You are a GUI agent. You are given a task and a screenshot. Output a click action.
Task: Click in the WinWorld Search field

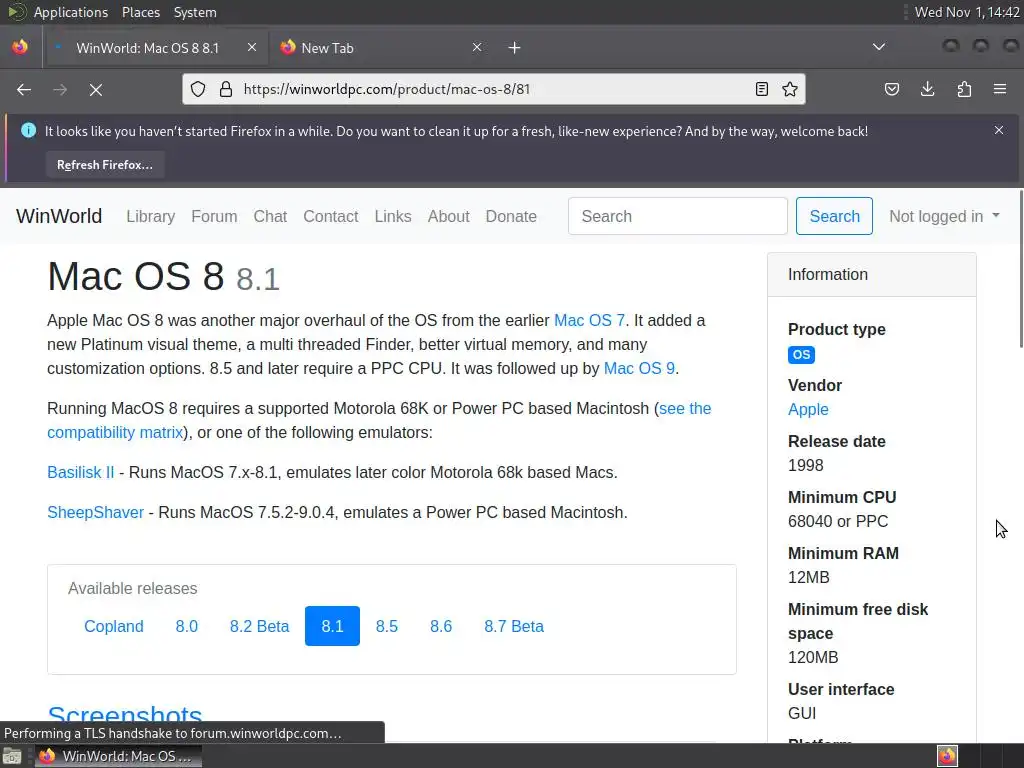pyautogui.click(x=677, y=216)
